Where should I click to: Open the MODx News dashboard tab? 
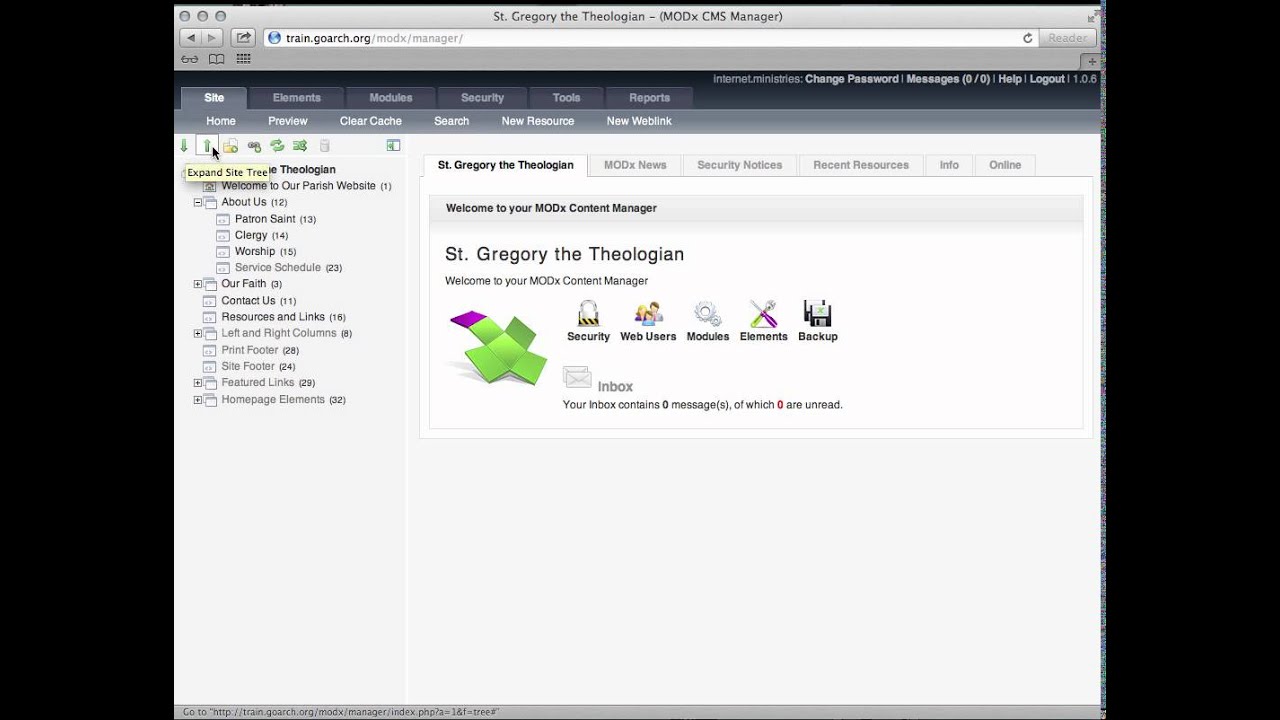[x=635, y=165]
